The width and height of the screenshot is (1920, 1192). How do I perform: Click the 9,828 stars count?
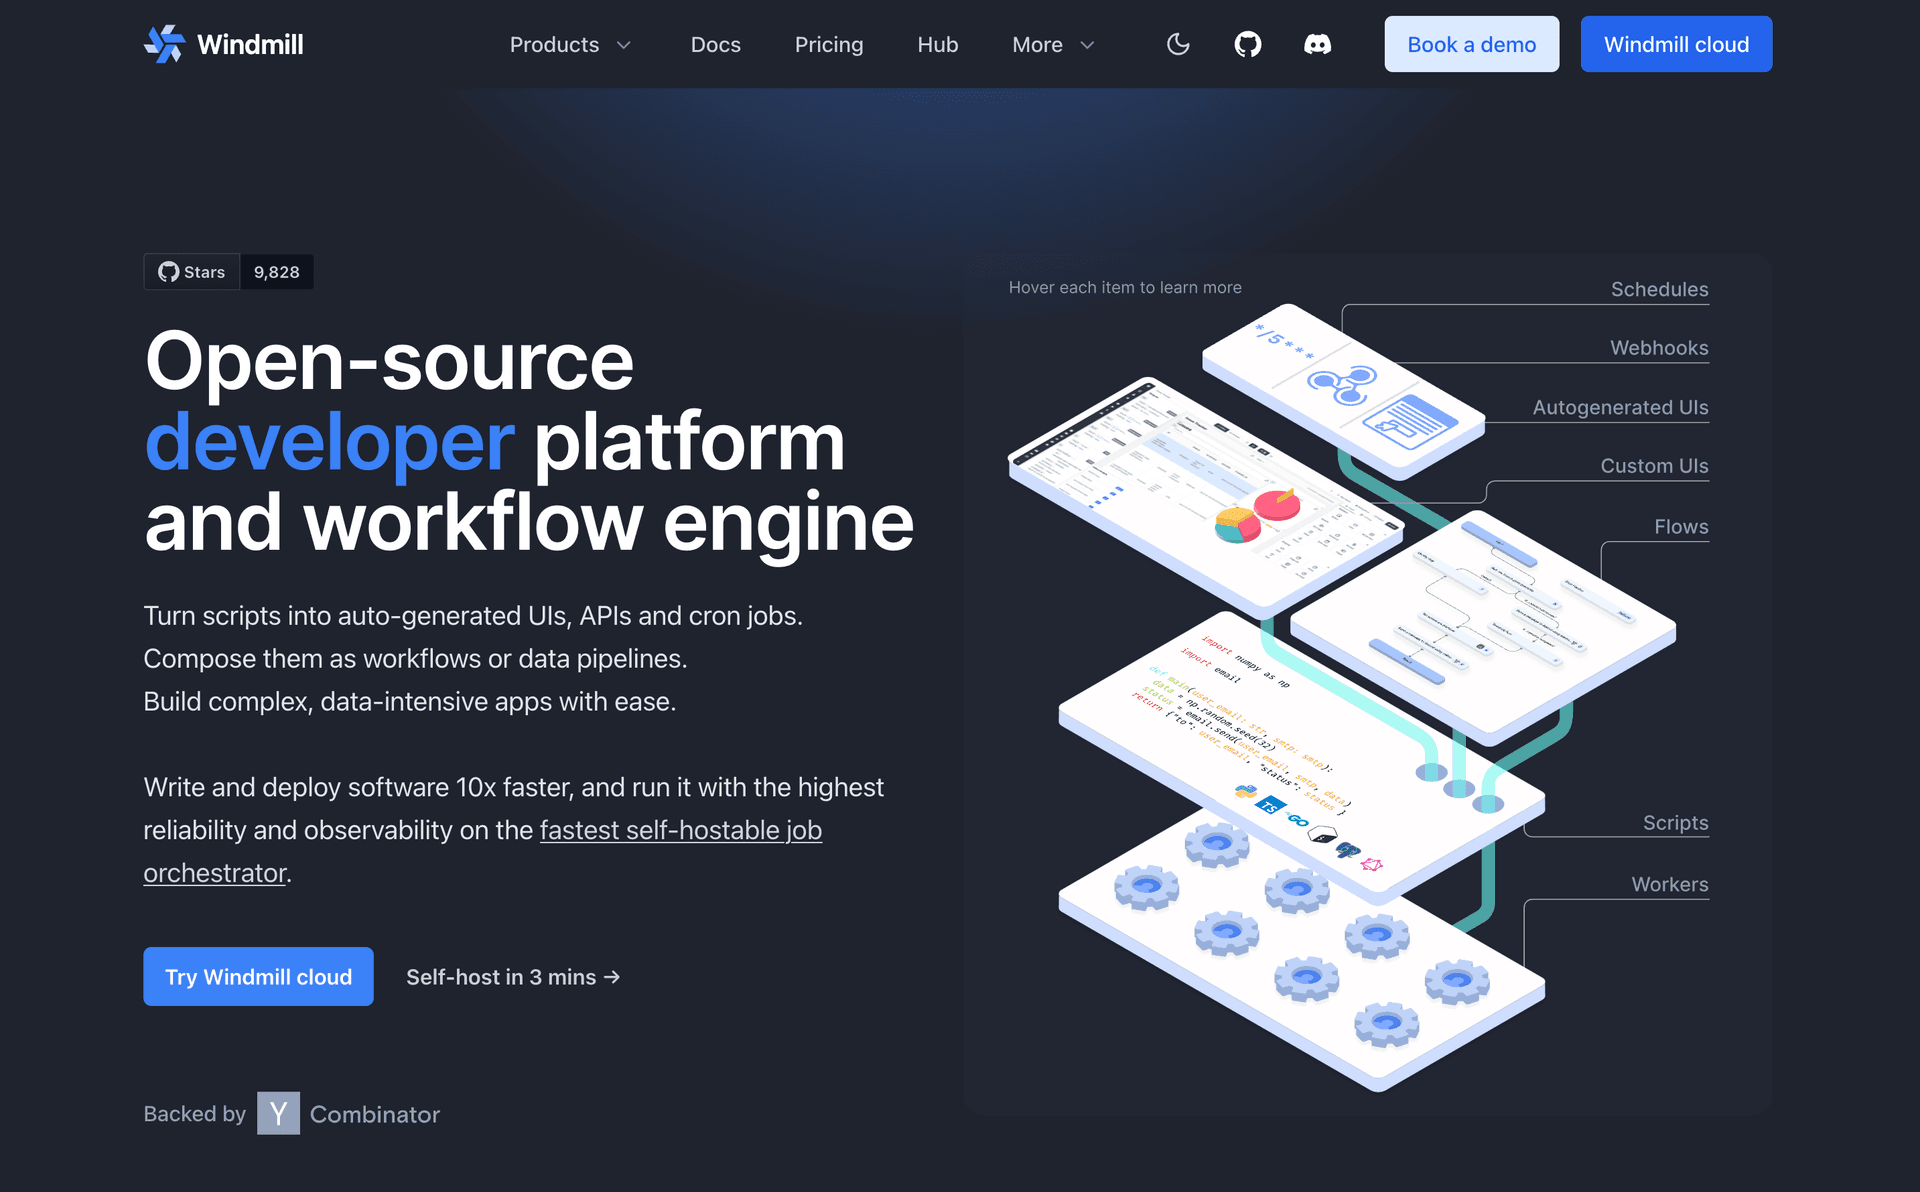tap(277, 272)
